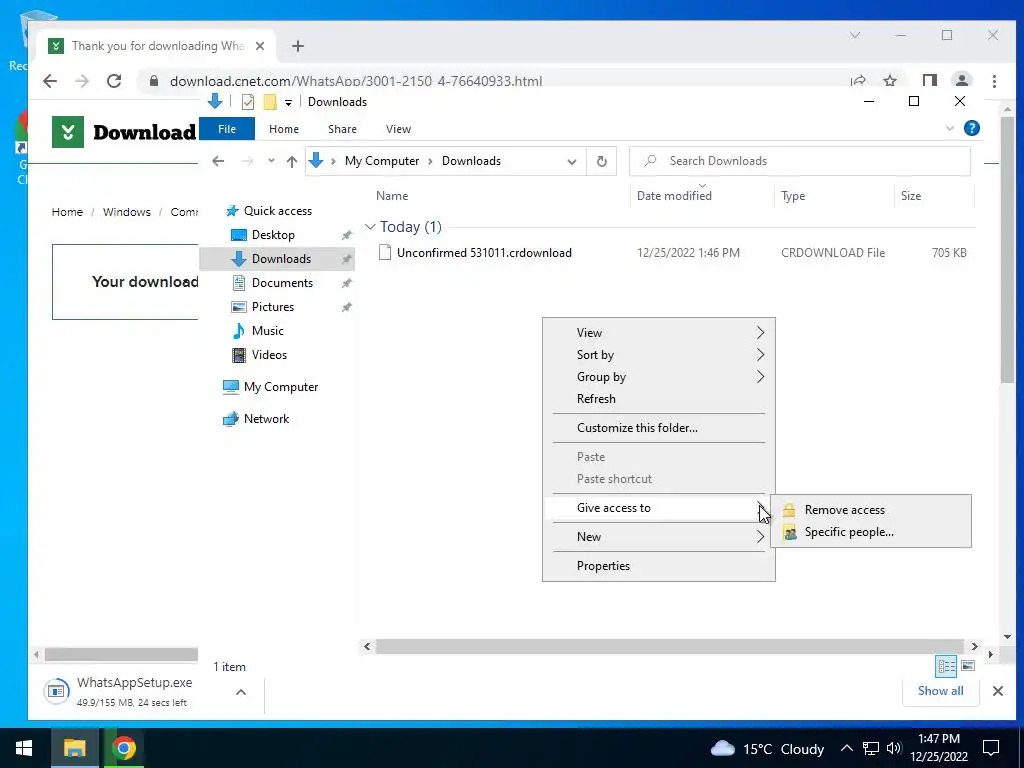Open the View ribbon tab in Explorer
This screenshot has width=1024, height=768.
(x=398, y=129)
